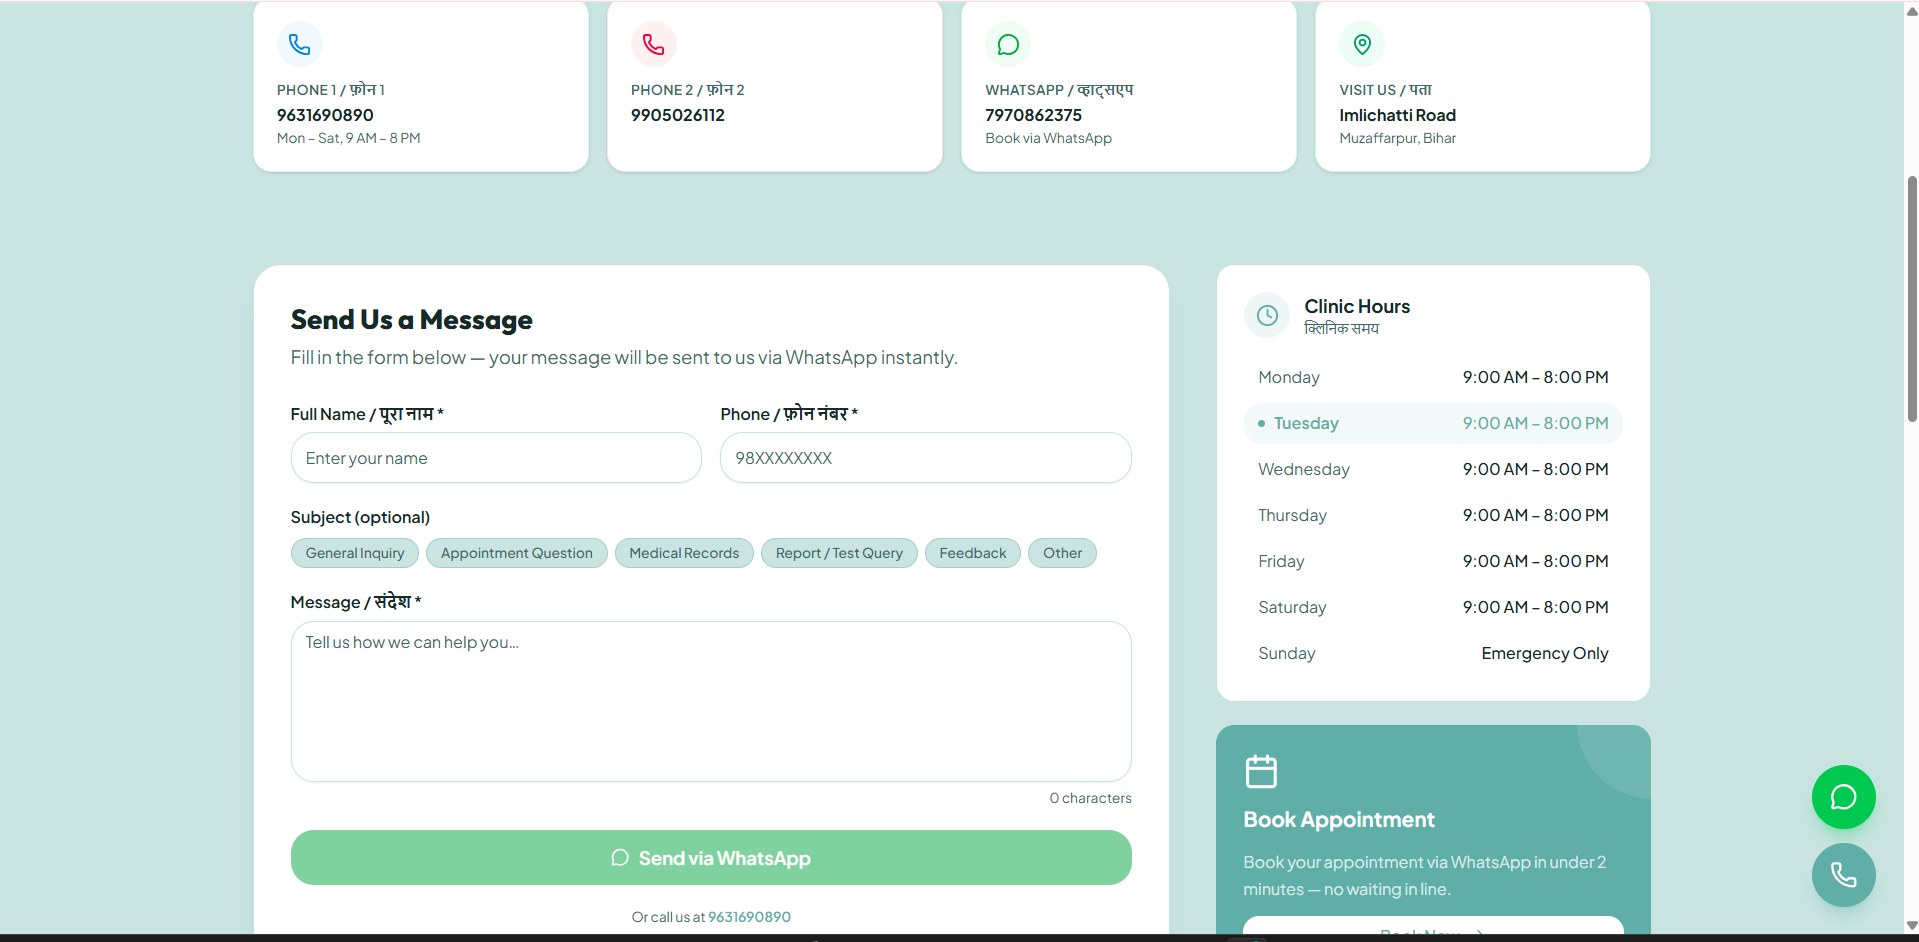This screenshot has height=942, width=1919.
Task: Click the page vertical scrollbar thumb
Action: click(1911, 298)
